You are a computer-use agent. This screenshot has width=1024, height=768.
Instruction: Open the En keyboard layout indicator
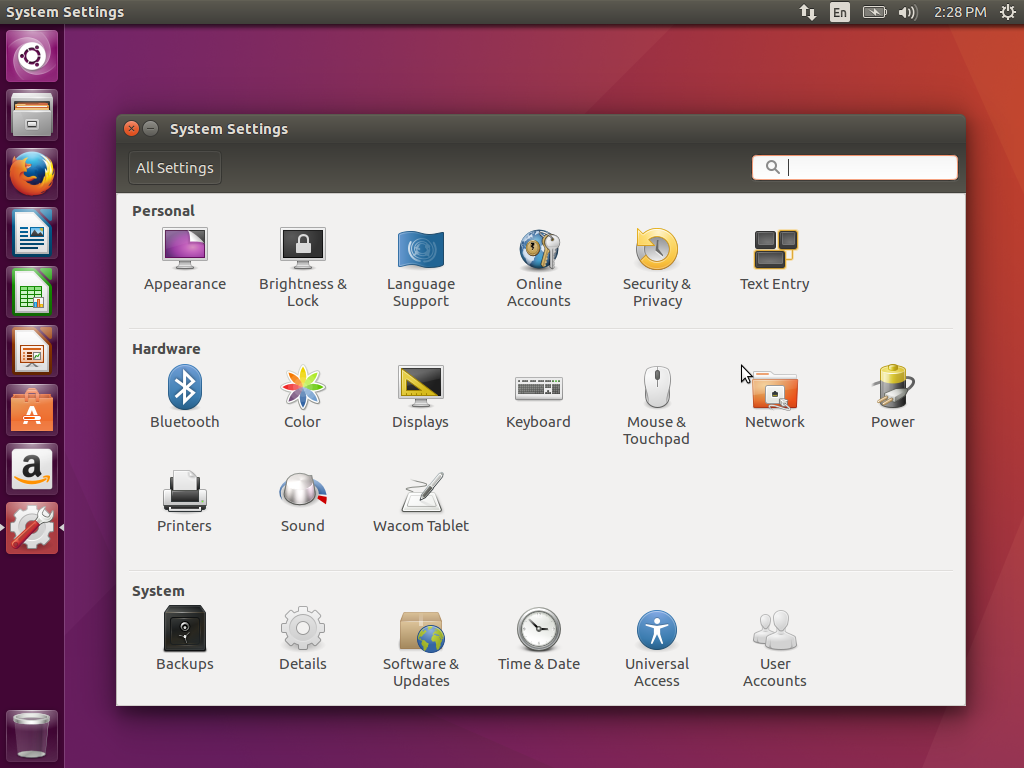pyautogui.click(x=840, y=12)
